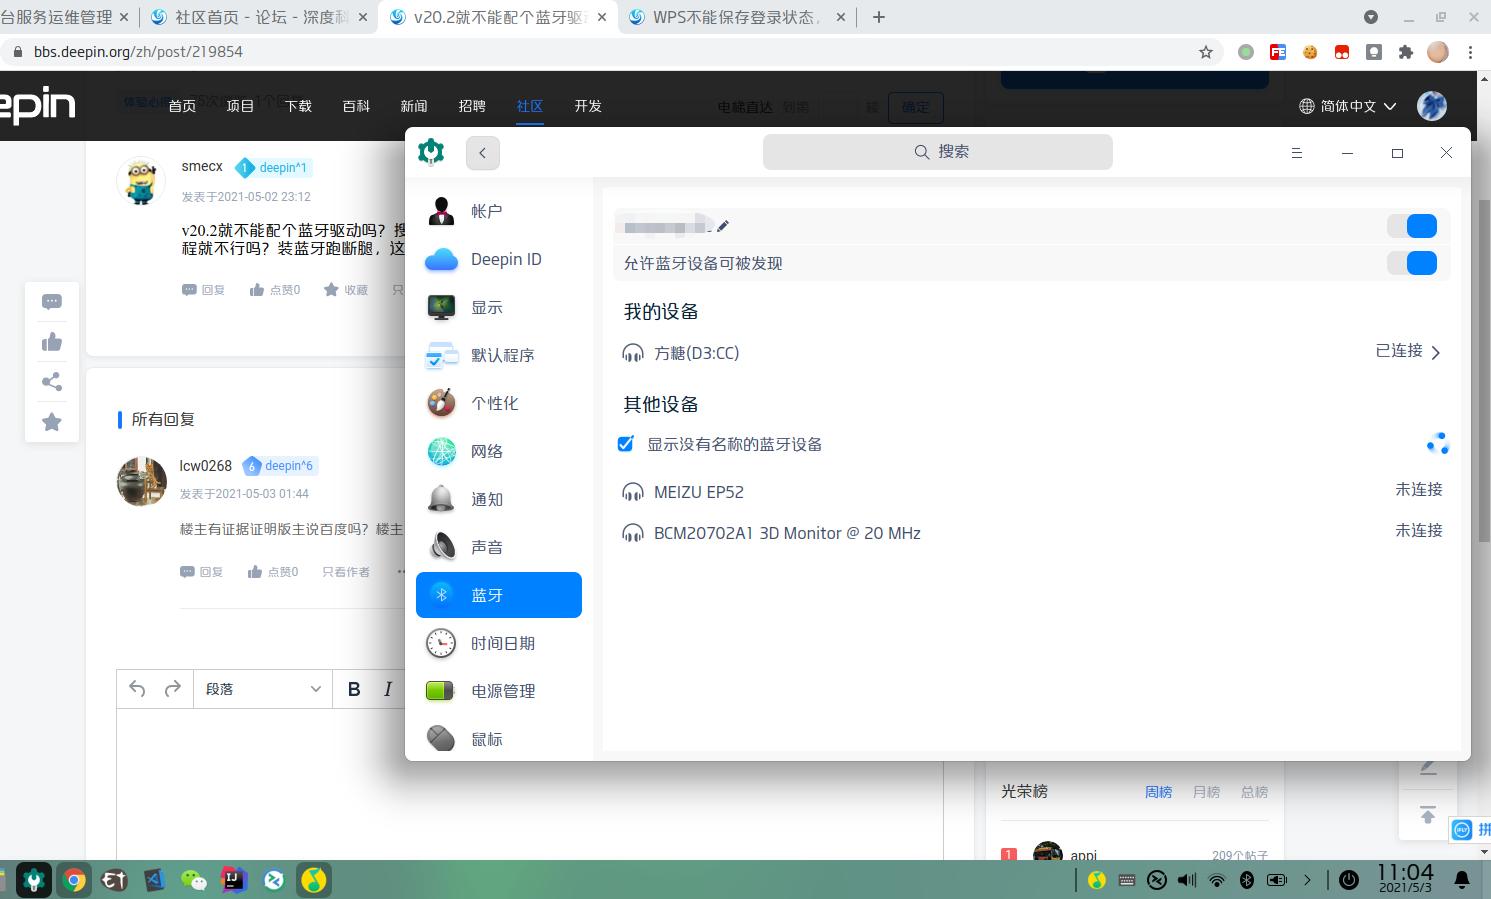
Task: Uncheck 显示没有名称的蓝牙设备 checkbox
Action: 626,444
